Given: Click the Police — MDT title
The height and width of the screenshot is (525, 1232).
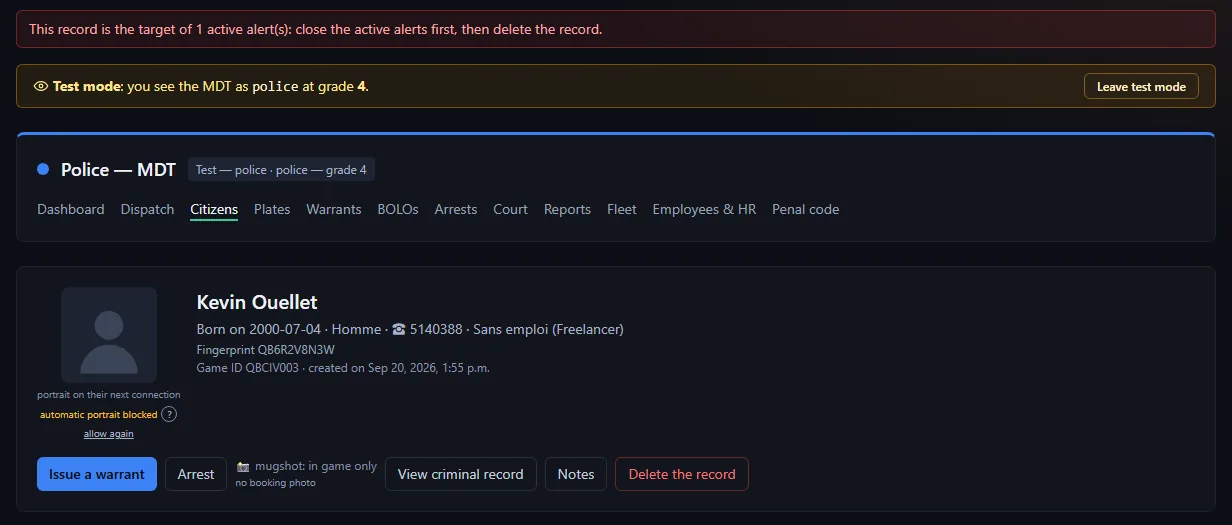Looking at the screenshot, I should point(118,170).
